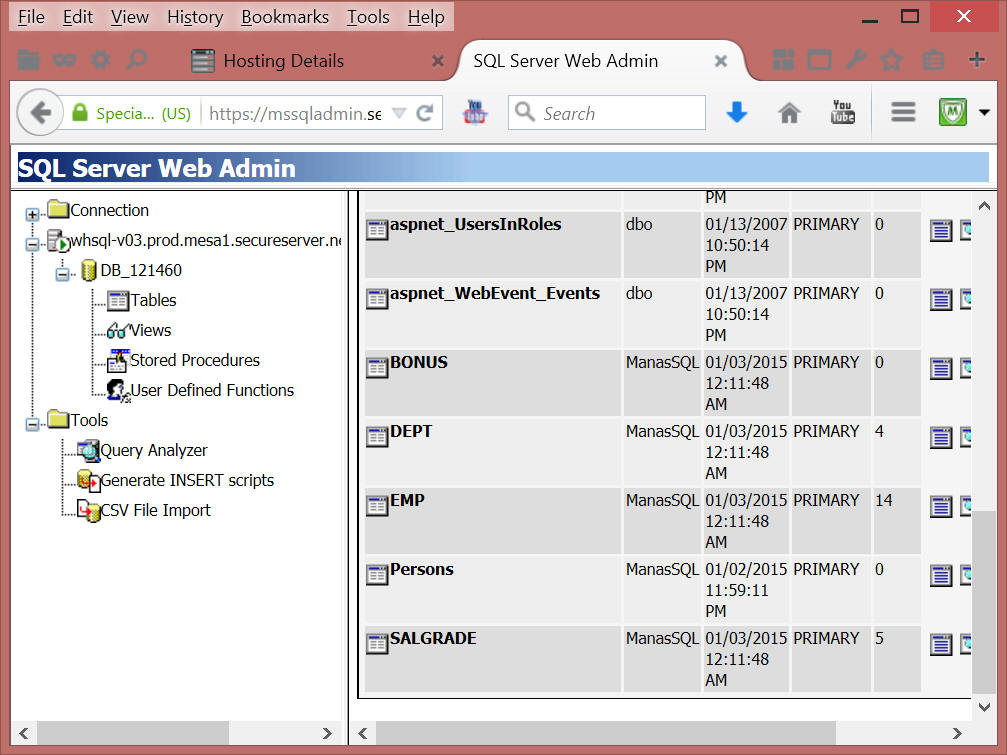
Task: Open the Tables node in the tree
Action: pos(153,300)
